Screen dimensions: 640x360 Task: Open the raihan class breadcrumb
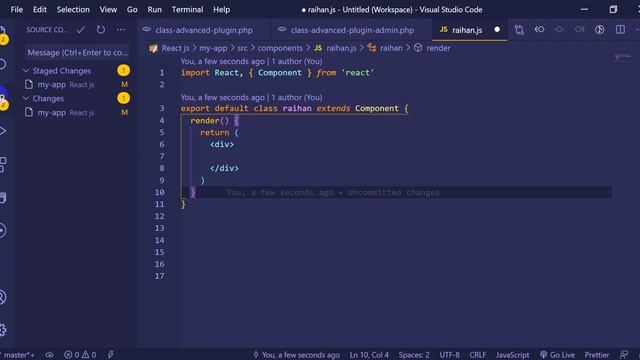[391, 48]
